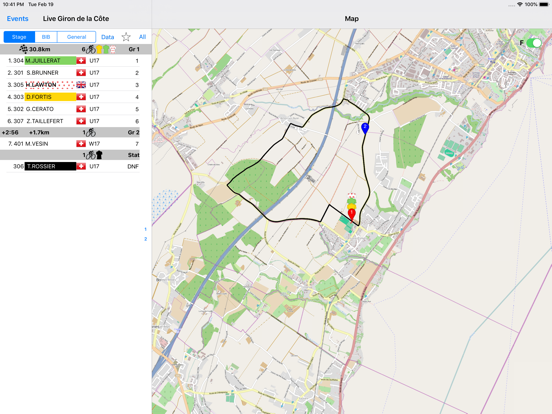This screenshot has width=552, height=414.
Task: Tap the polka dot jersey icon in header
Action: 113,49
